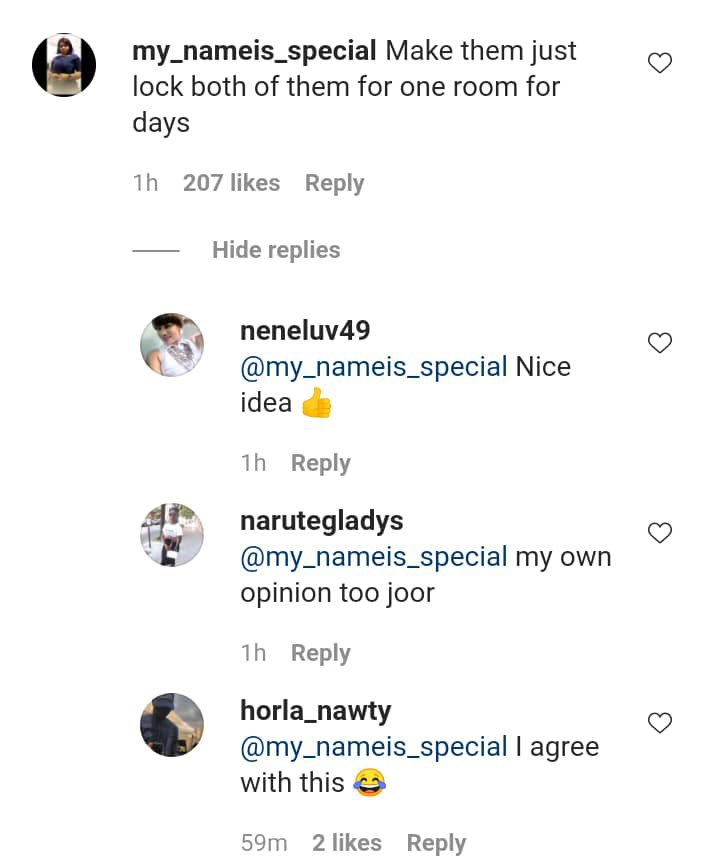720x865 pixels.
Task: Like the my_nameis_special comment with the heart
Action: pyautogui.click(x=659, y=64)
